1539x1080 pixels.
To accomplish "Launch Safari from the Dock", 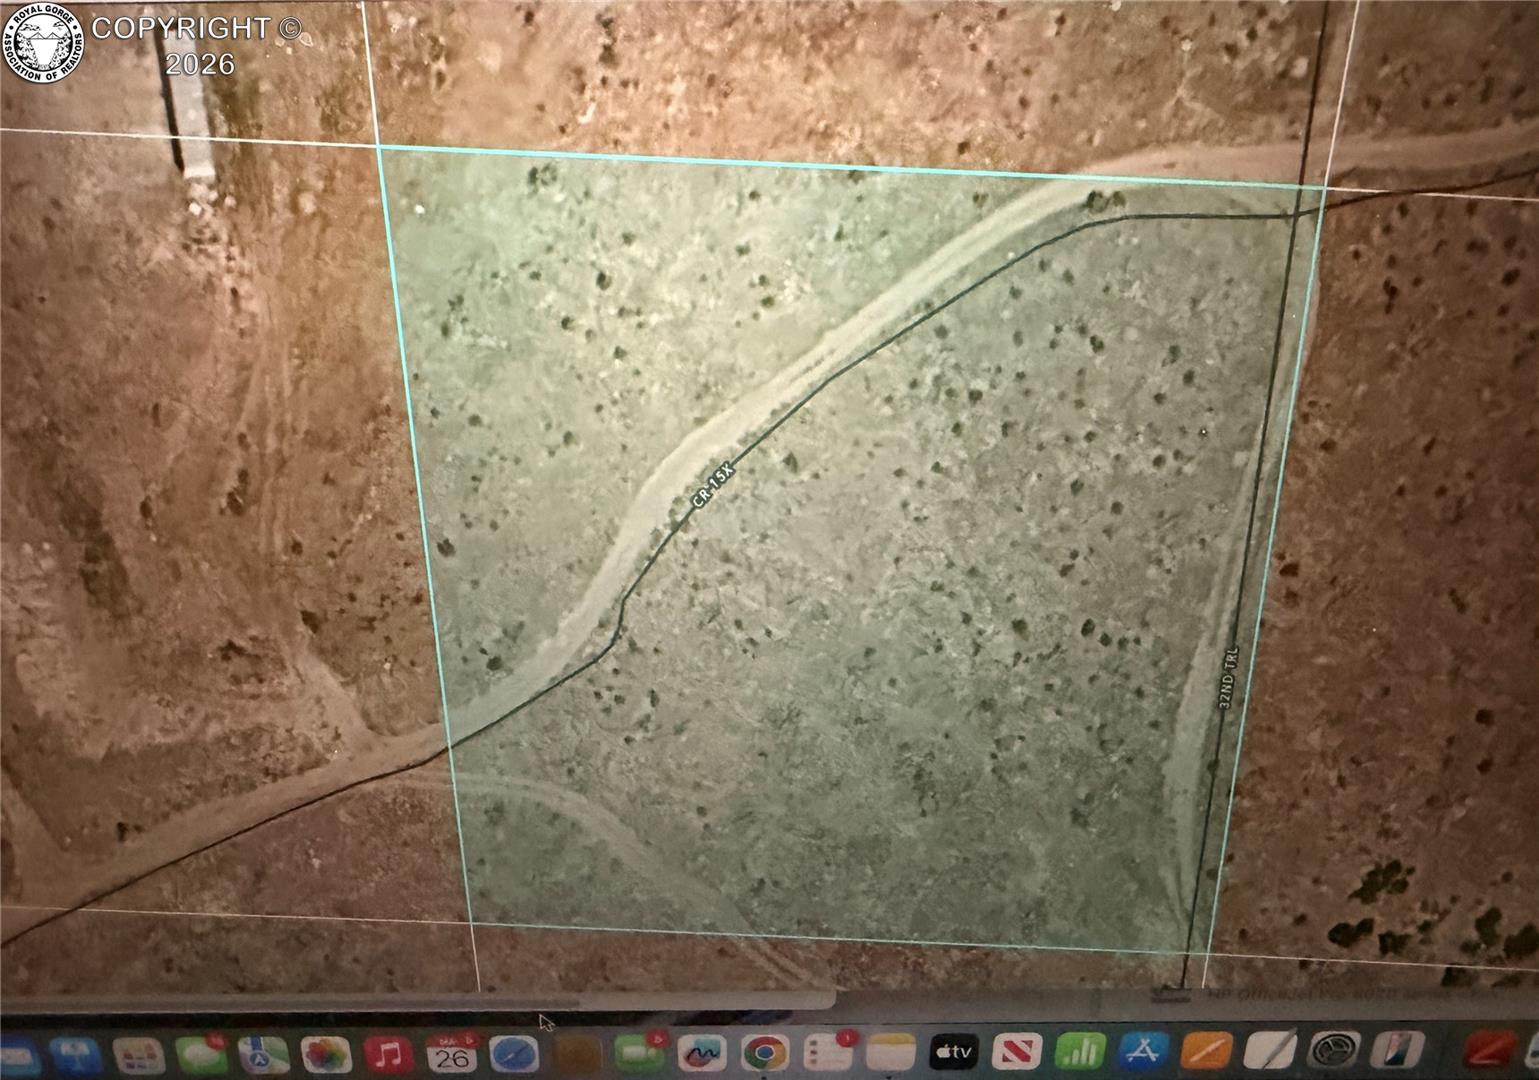I will [514, 1054].
